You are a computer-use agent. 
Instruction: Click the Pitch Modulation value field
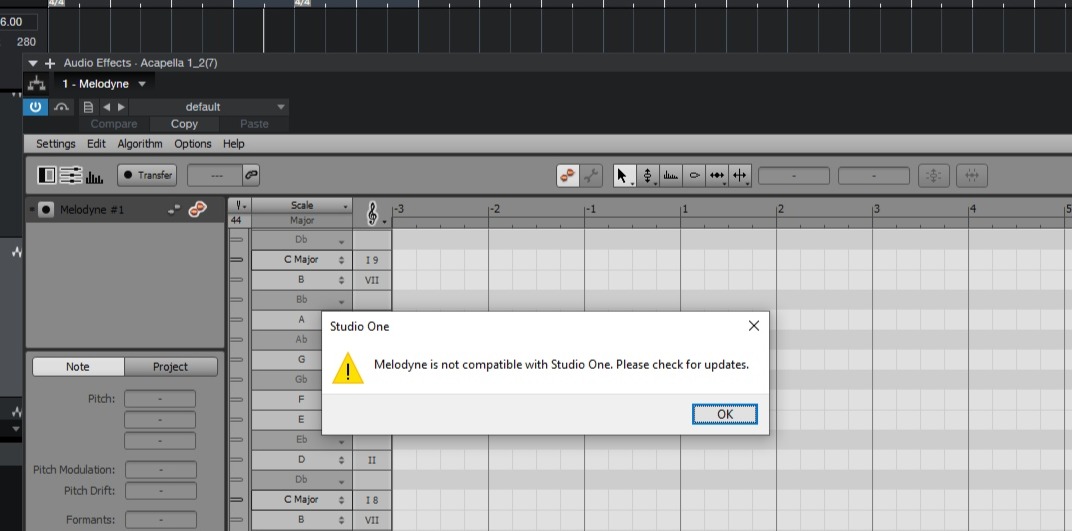[x=161, y=470]
